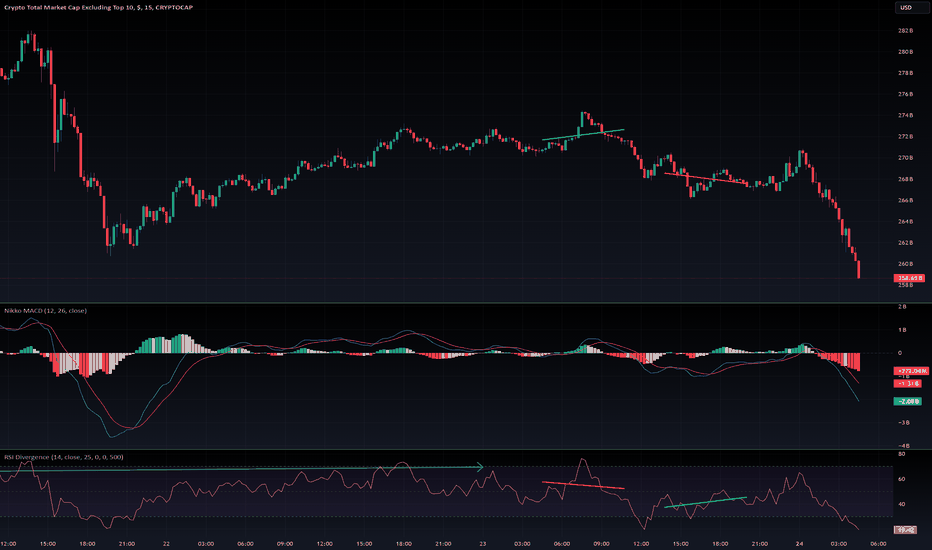Open the Nikko MACD (12, 26, close) indicator legend
This screenshot has width=932, height=550.
coord(45,311)
